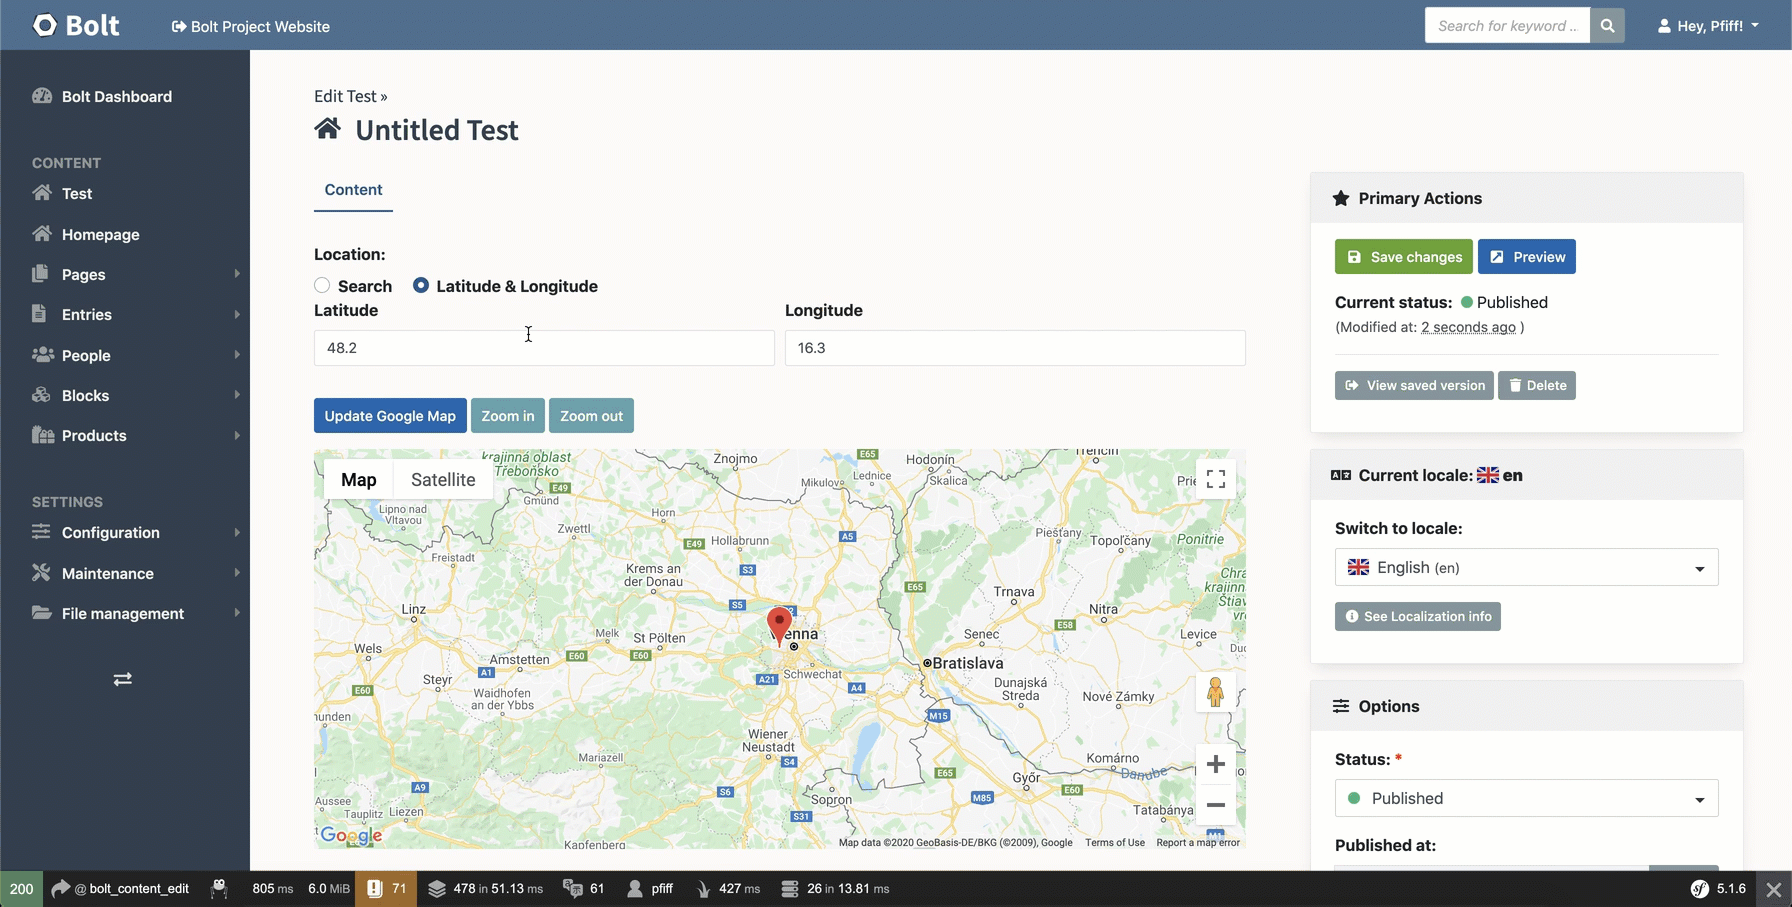Open the pfiff user panel in the debug bar
Viewport: 1792px width, 907px height.
coord(650,889)
